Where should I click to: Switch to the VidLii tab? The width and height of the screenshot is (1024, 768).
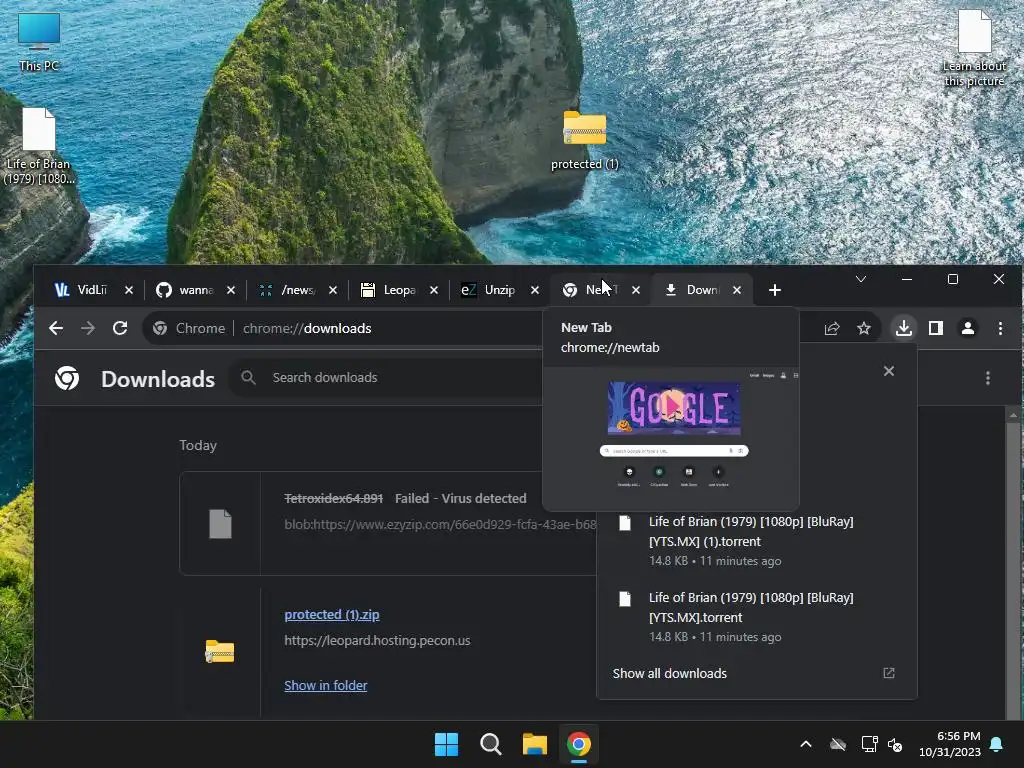tap(81, 289)
